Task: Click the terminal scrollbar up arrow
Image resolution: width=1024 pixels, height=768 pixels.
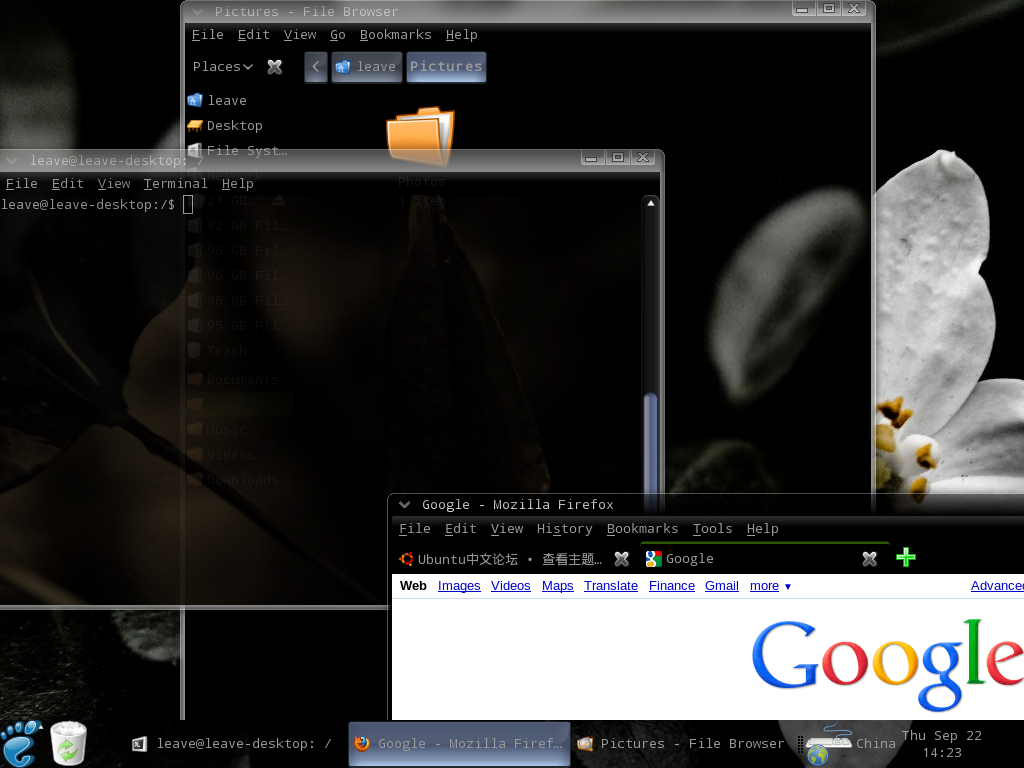Action: (x=650, y=203)
